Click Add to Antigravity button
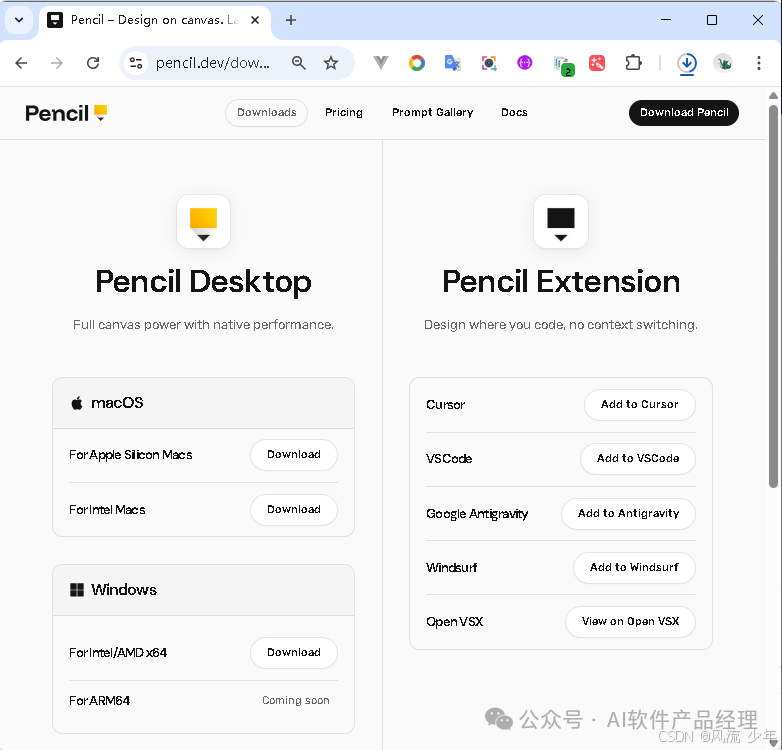782x750 pixels. [628, 514]
